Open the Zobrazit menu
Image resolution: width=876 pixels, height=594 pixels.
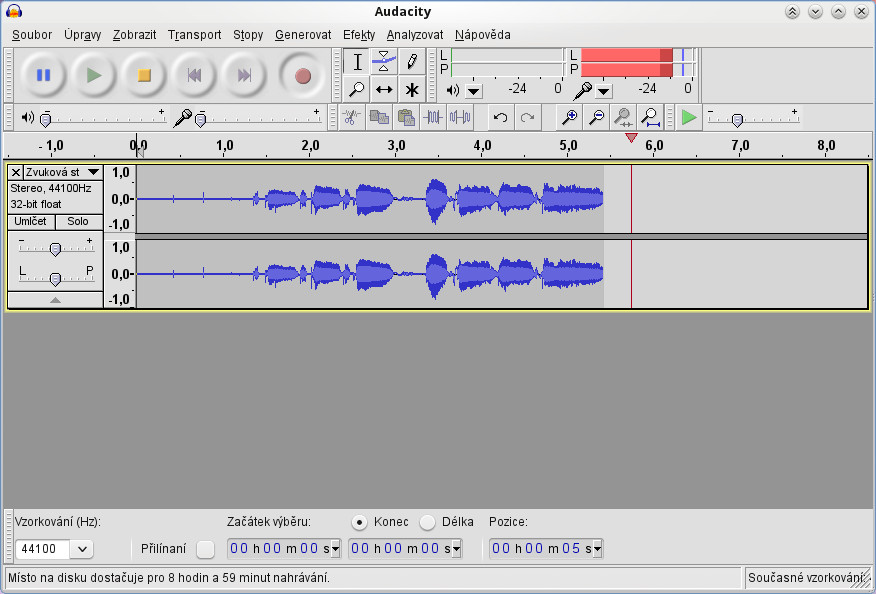pyautogui.click(x=134, y=35)
